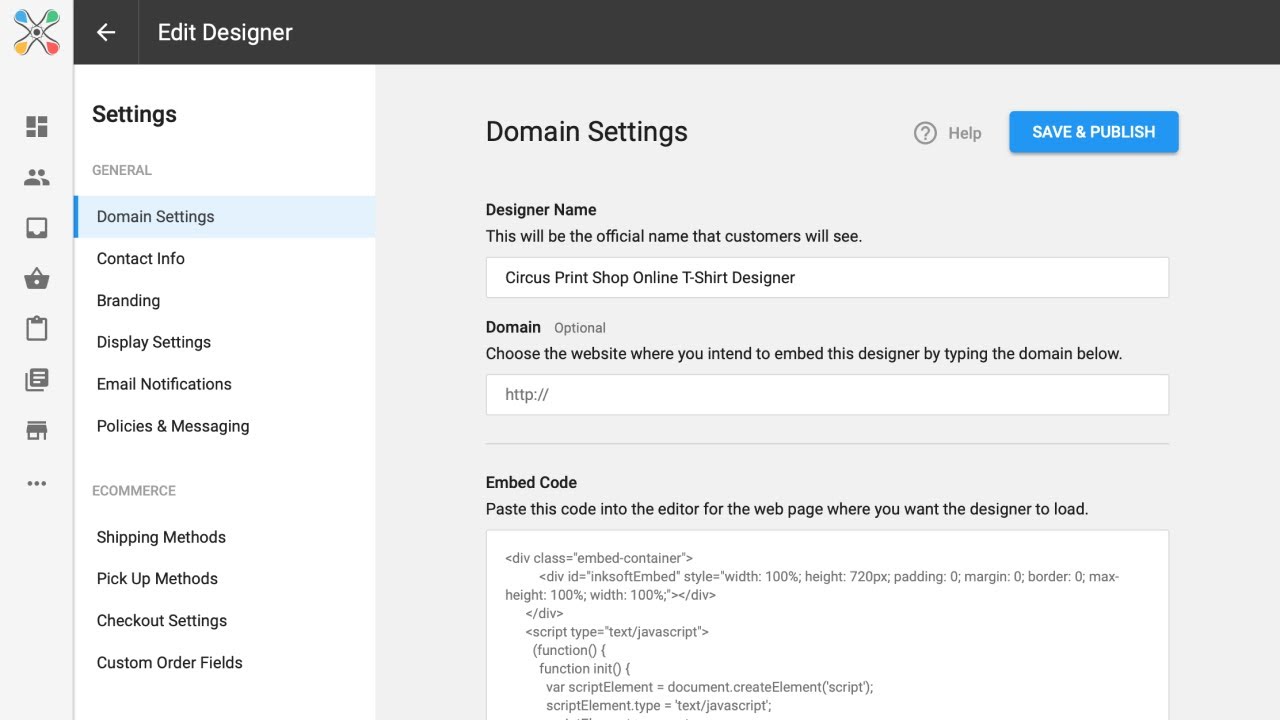Open the inbox tray icon
Image resolution: width=1280 pixels, height=720 pixels.
click(37, 228)
